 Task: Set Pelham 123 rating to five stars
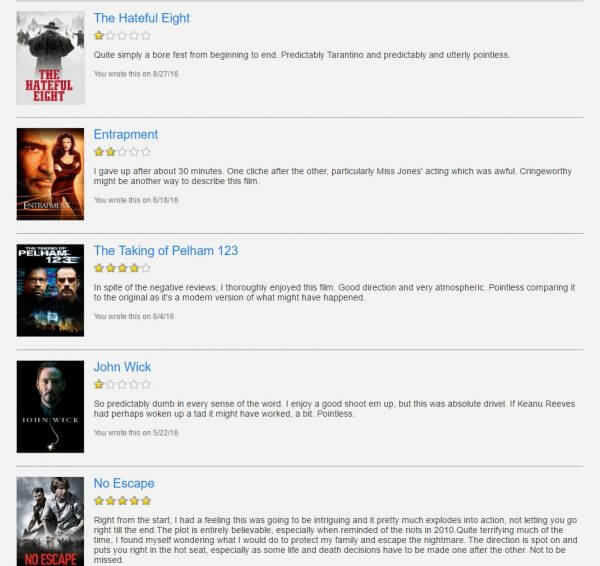click(x=146, y=268)
